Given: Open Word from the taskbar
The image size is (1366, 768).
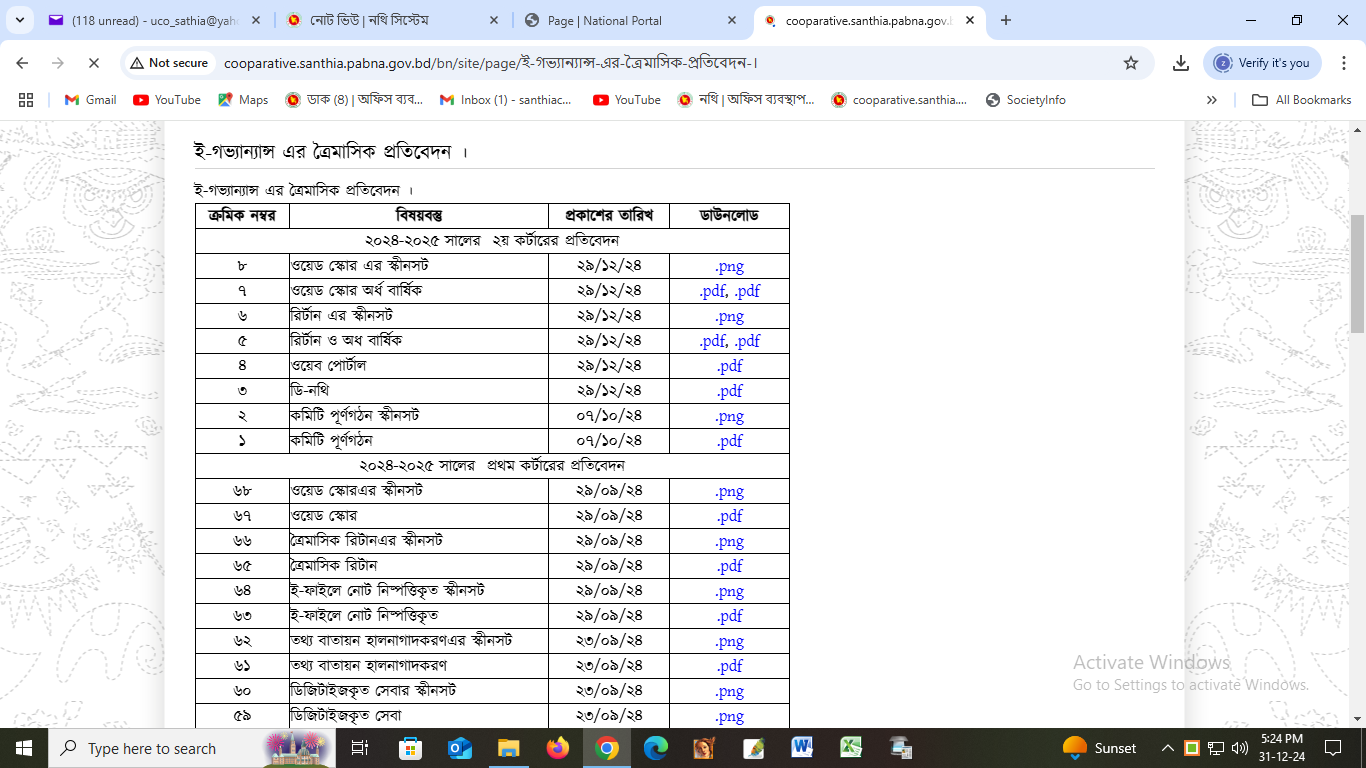Looking at the screenshot, I should 802,748.
